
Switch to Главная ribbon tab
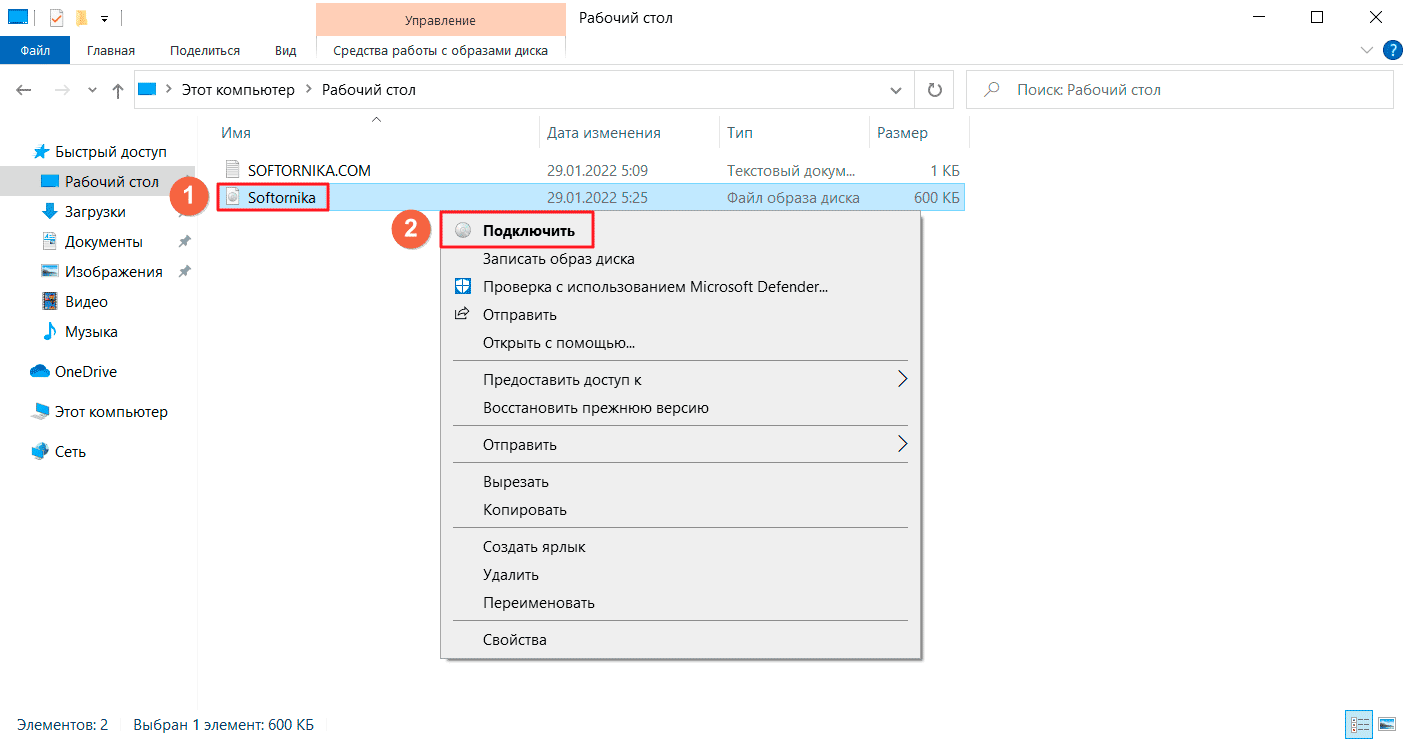pyautogui.click(x=111, y=50)
